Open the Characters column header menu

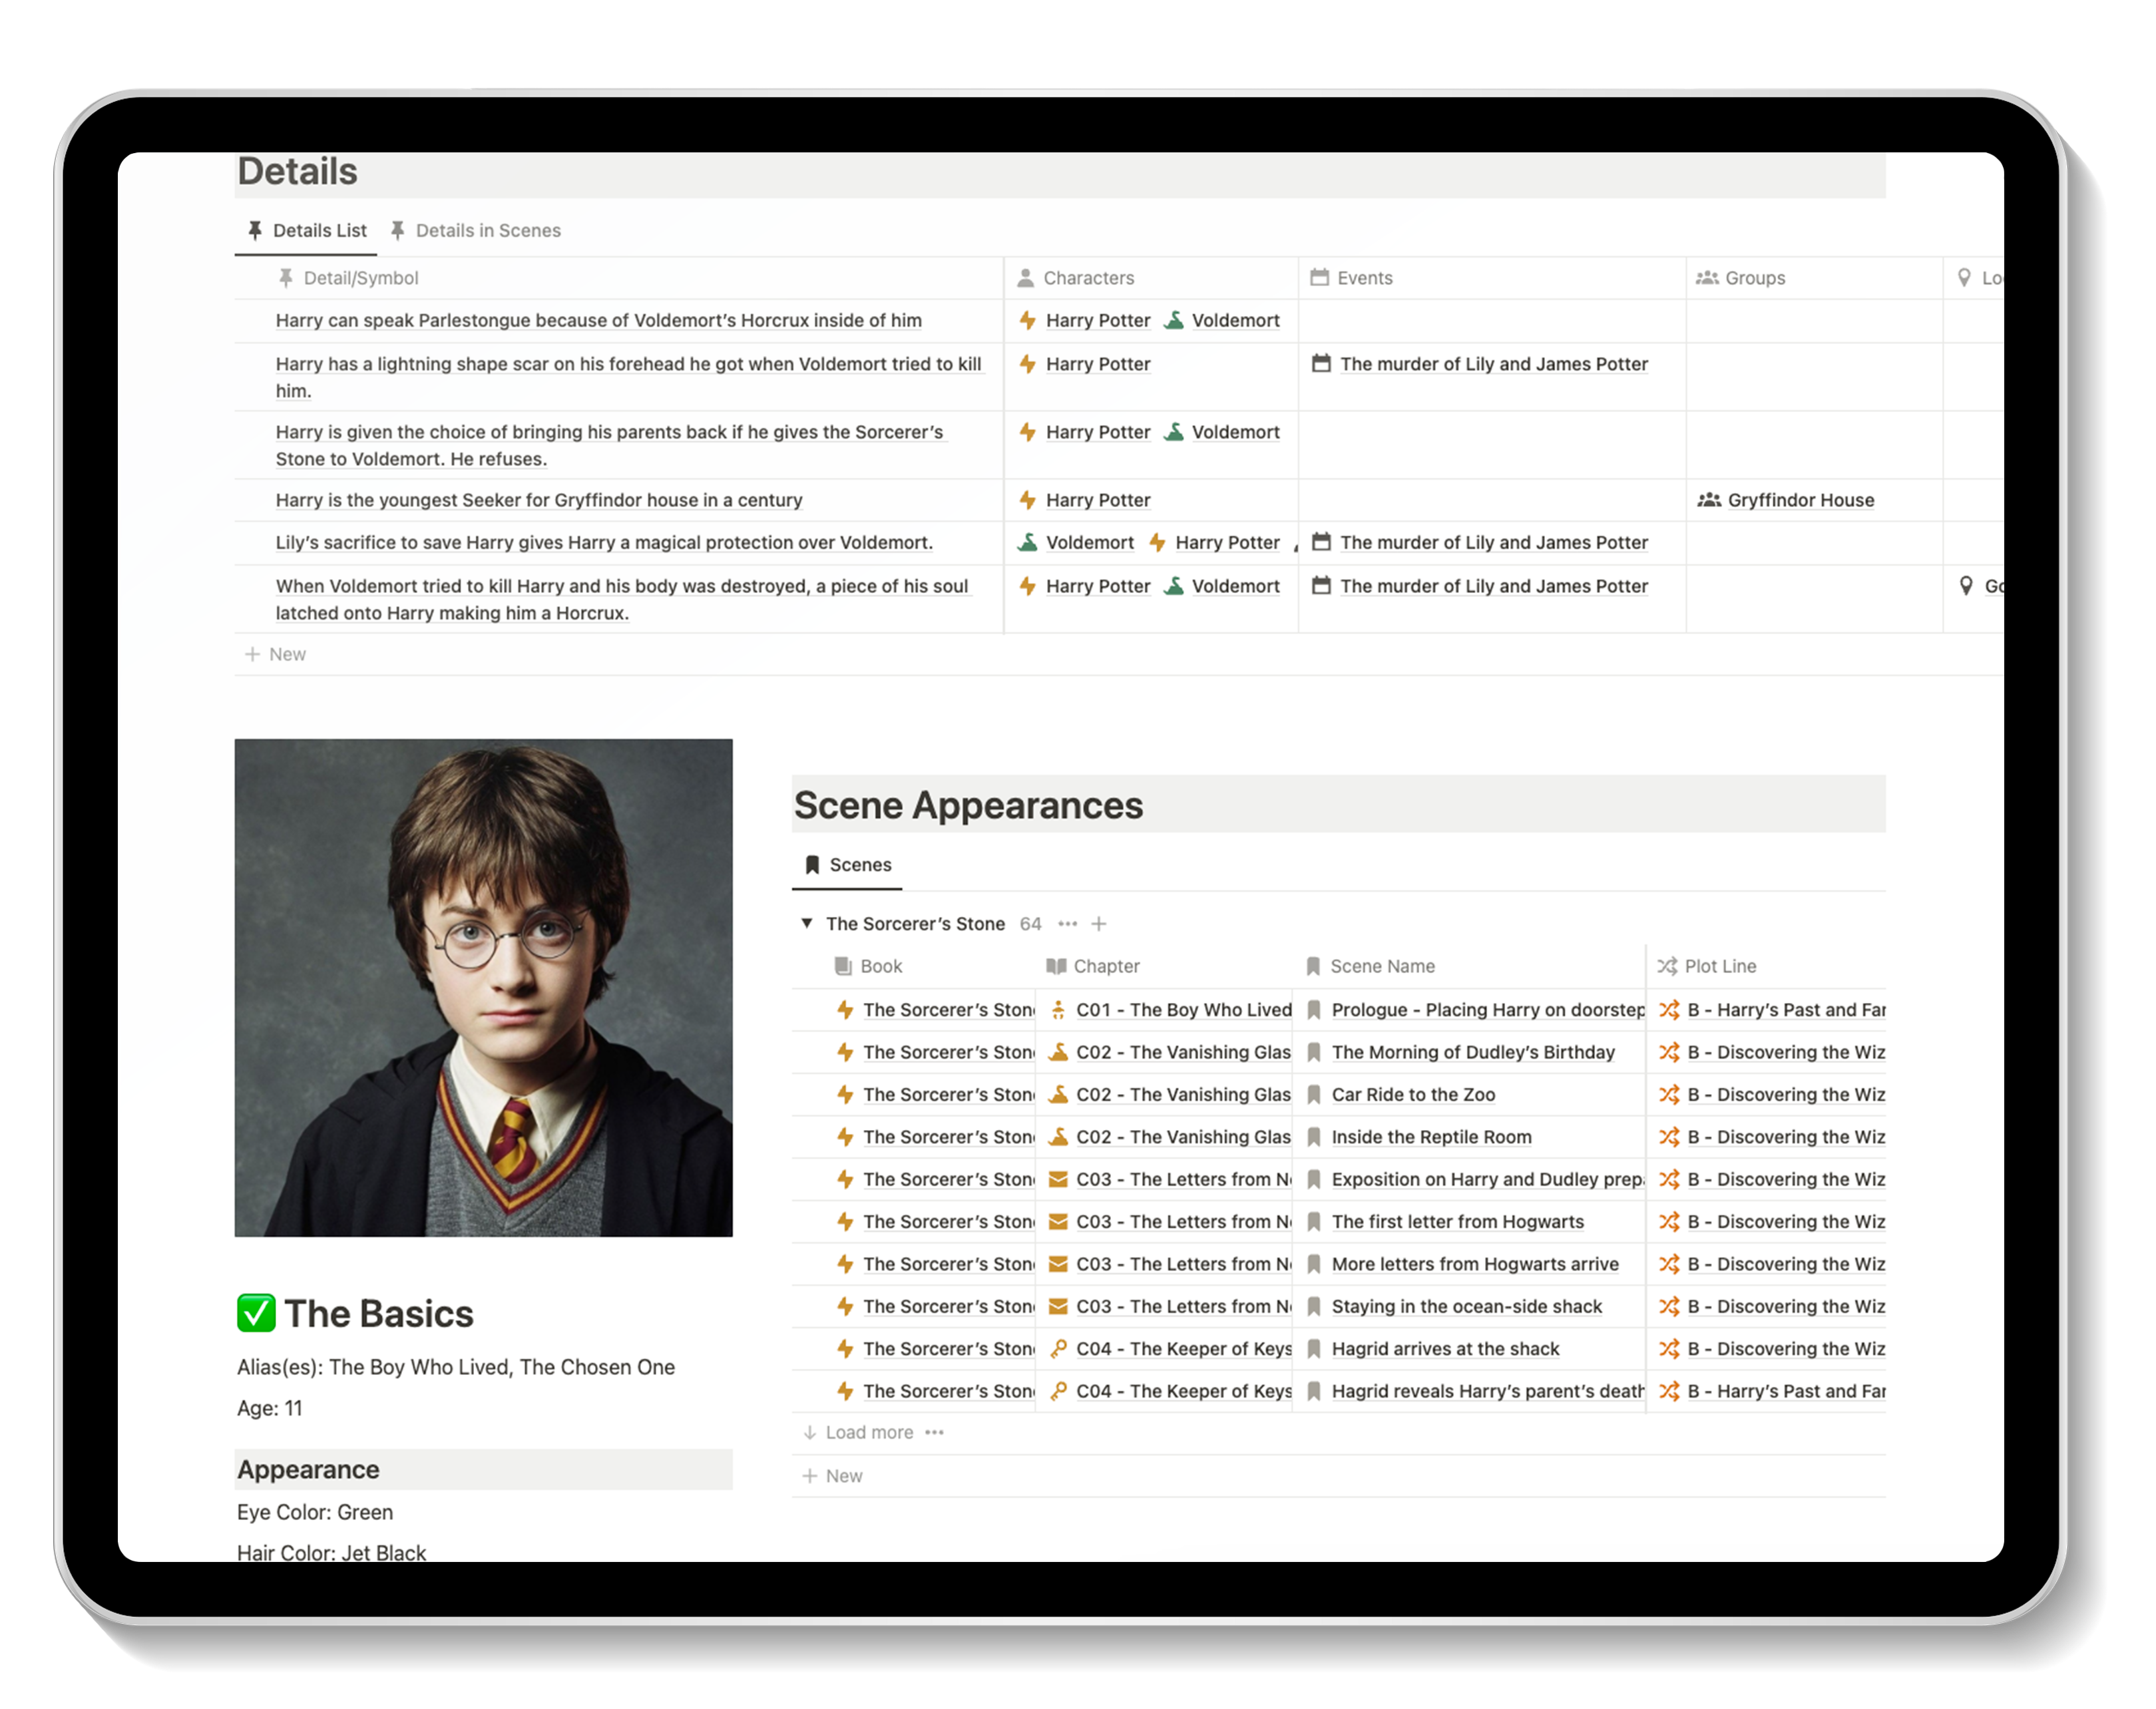1075,278
